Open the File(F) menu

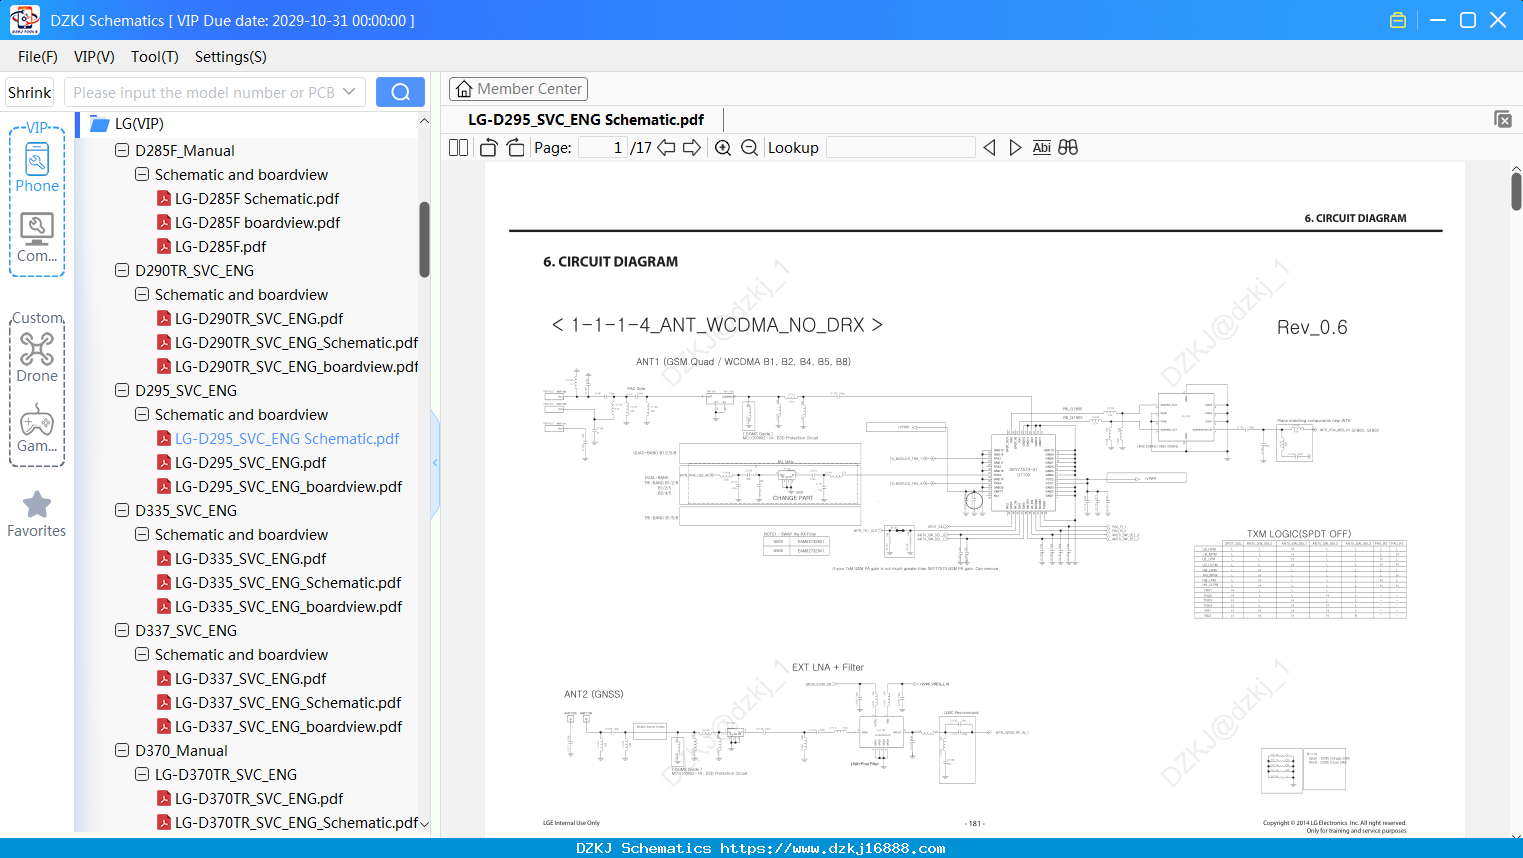[38, 57]
